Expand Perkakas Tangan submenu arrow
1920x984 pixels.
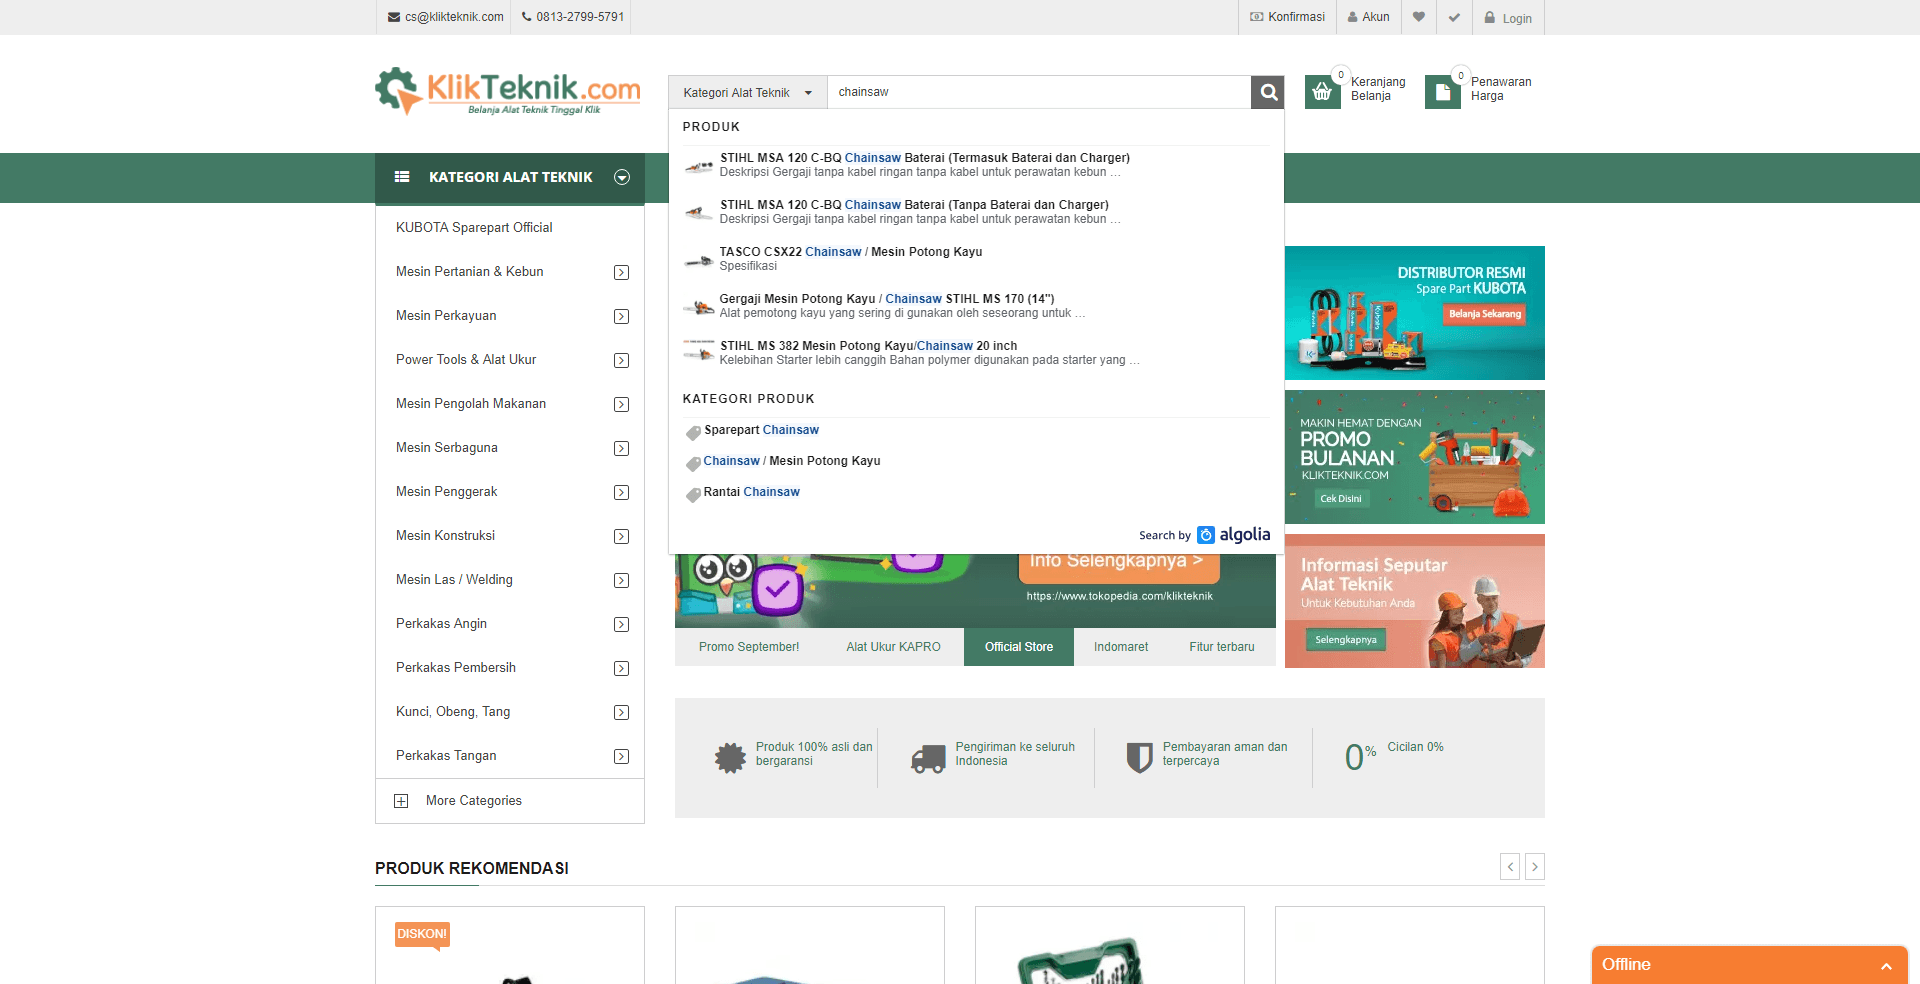point(621,756)
